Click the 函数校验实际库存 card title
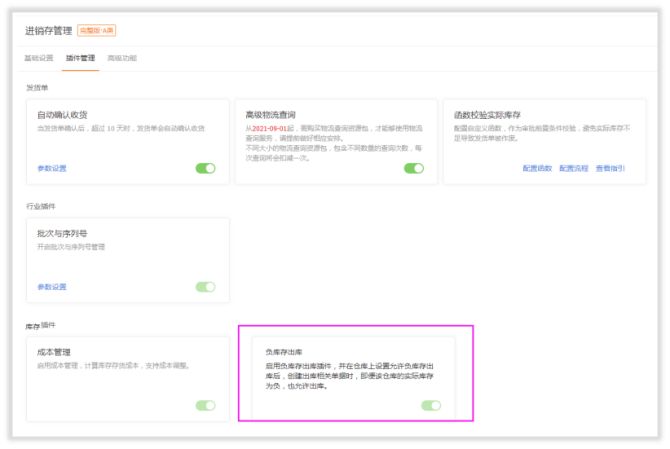The width and height of the screenshot is (670, 449). 487,115
